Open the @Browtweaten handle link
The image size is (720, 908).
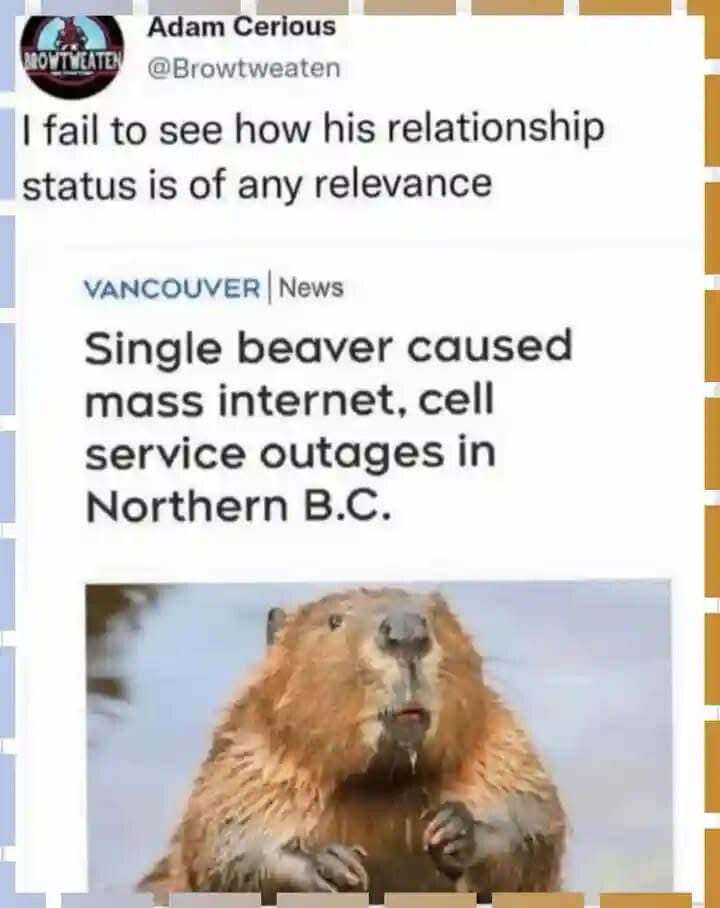244,68
